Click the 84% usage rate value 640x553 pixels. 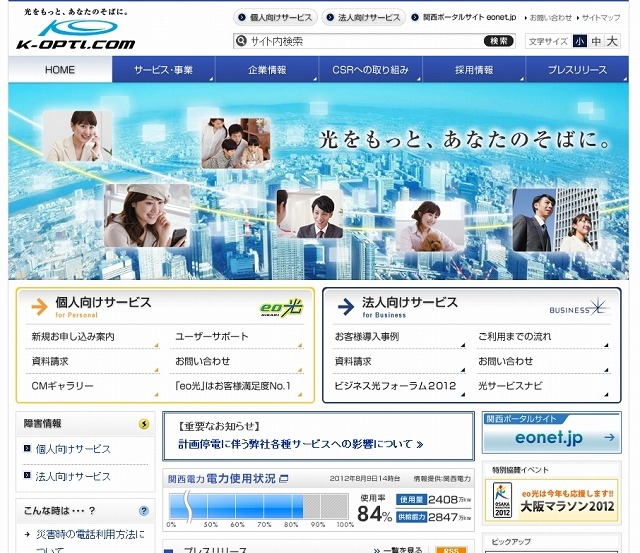[374, 514]
